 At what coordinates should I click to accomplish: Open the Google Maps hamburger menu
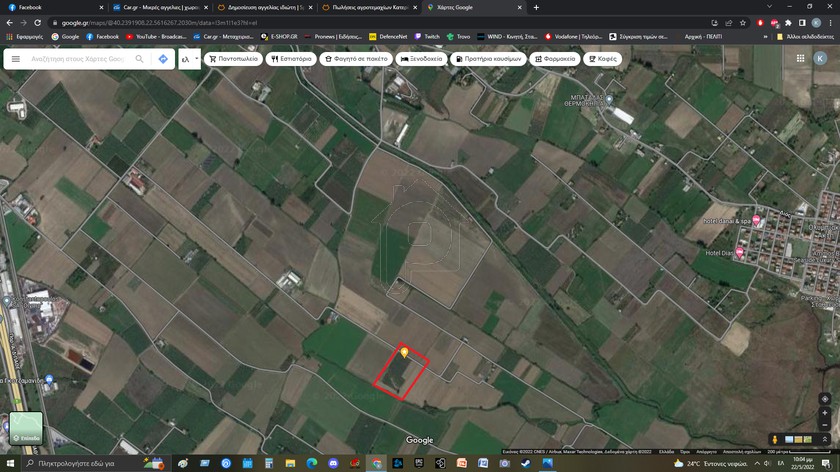[x=15, y=59]
